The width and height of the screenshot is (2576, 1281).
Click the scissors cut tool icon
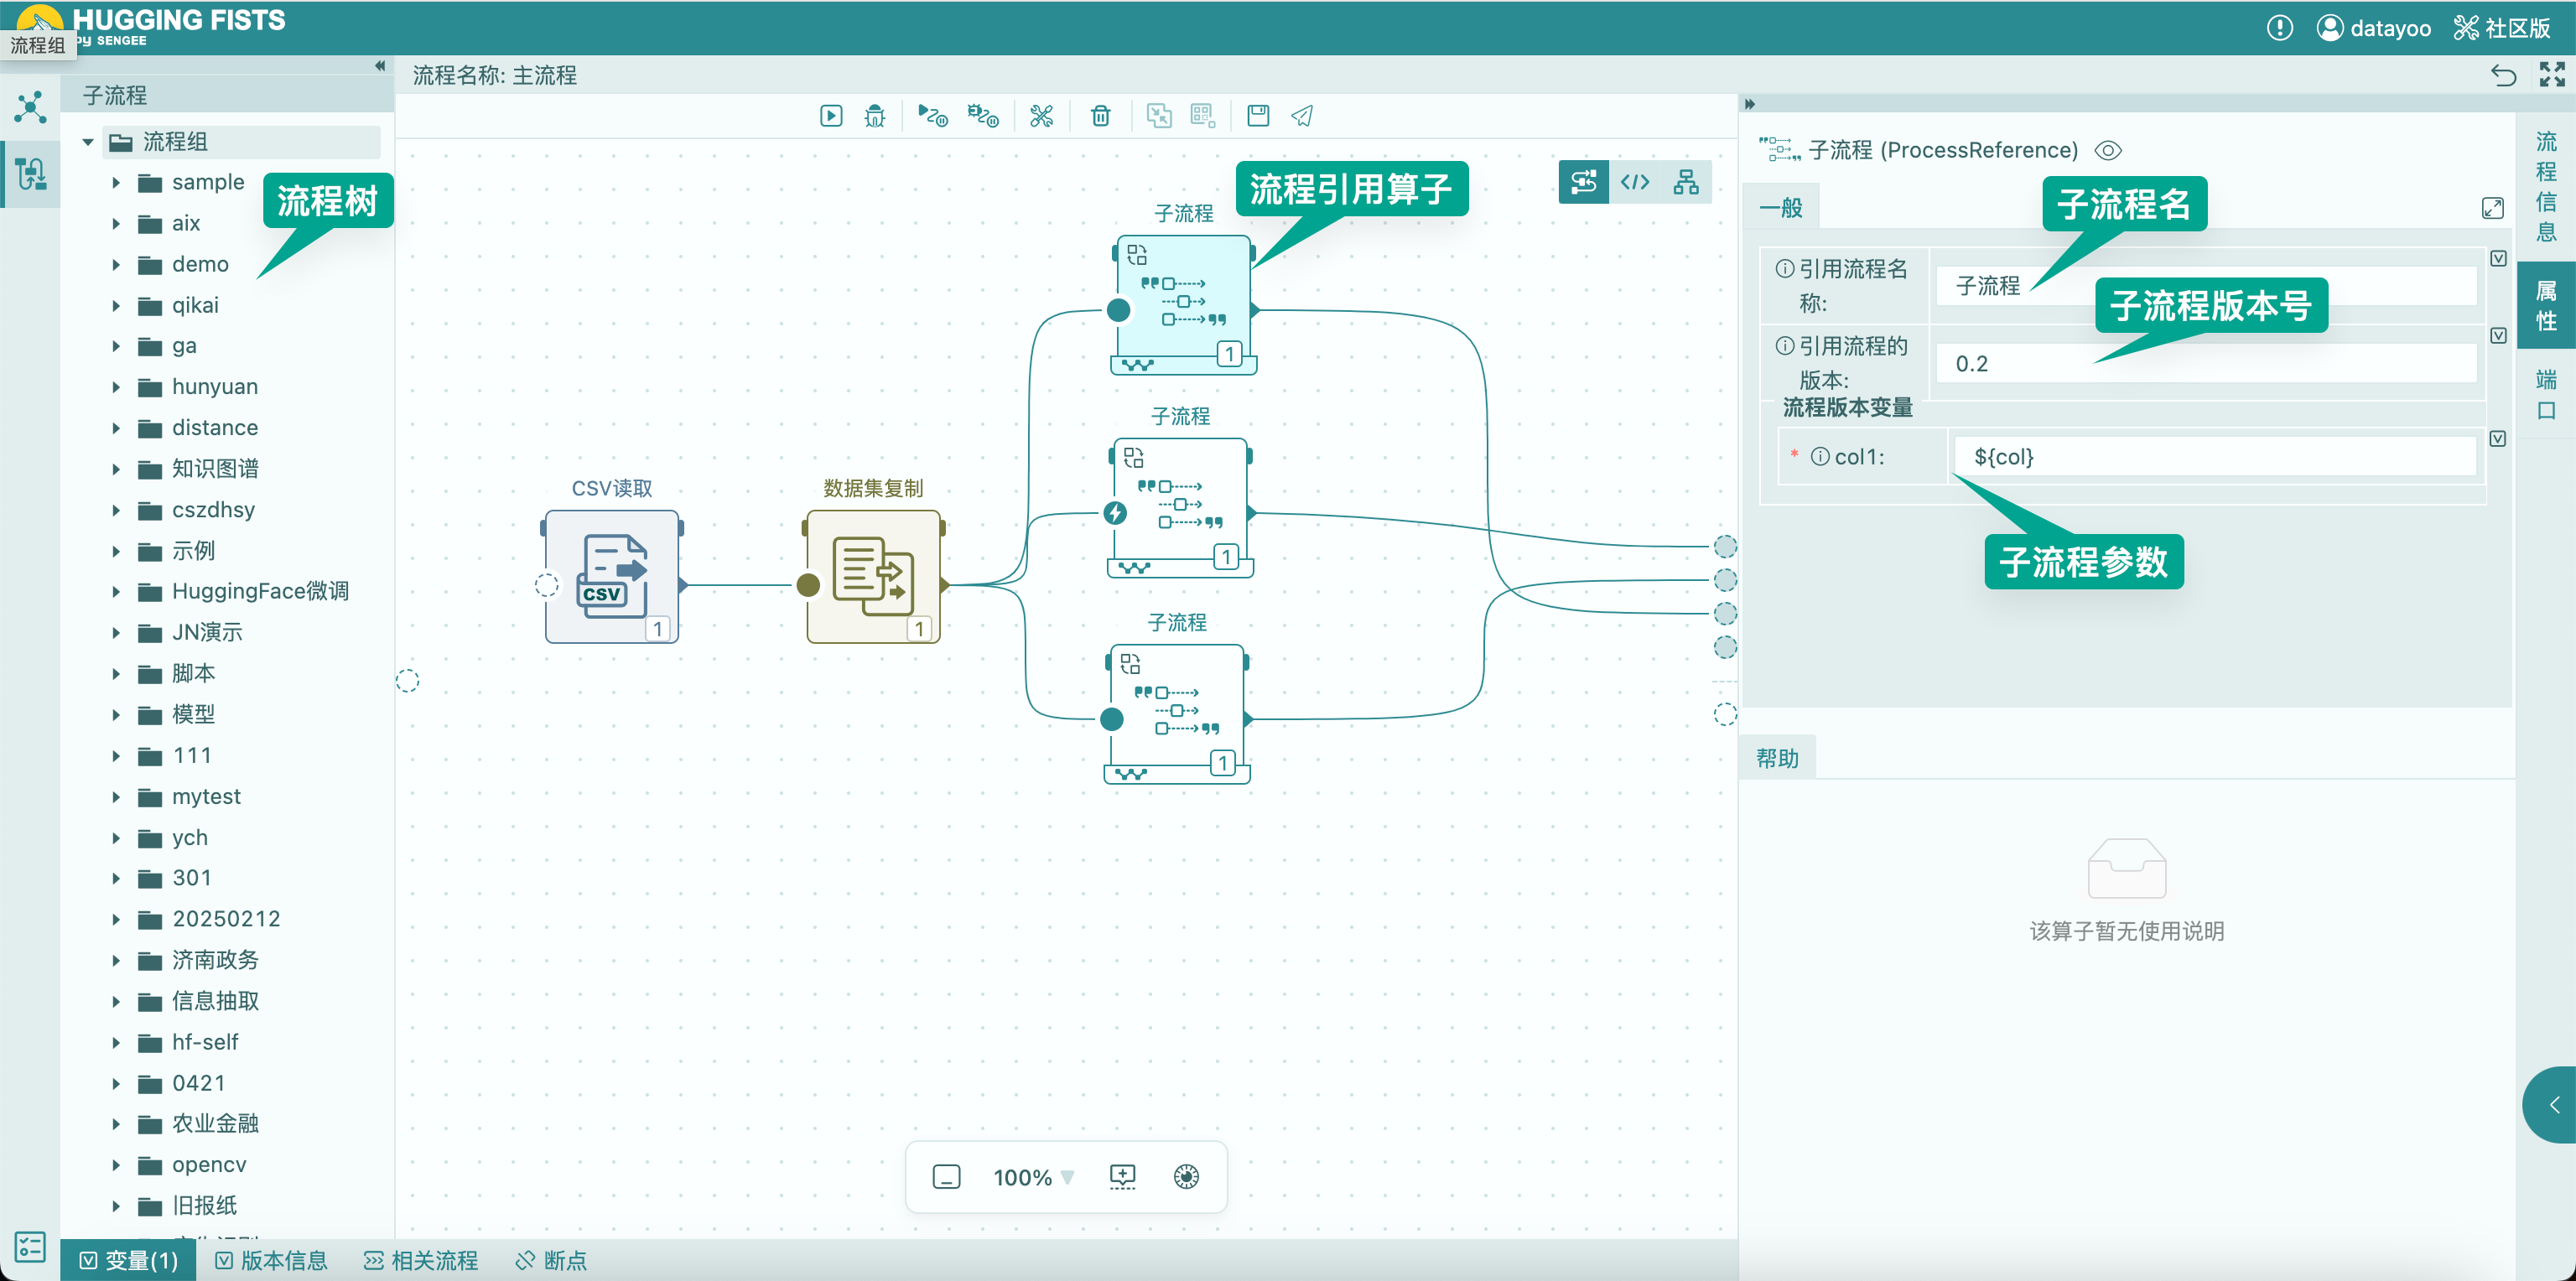pos(1041,116)
